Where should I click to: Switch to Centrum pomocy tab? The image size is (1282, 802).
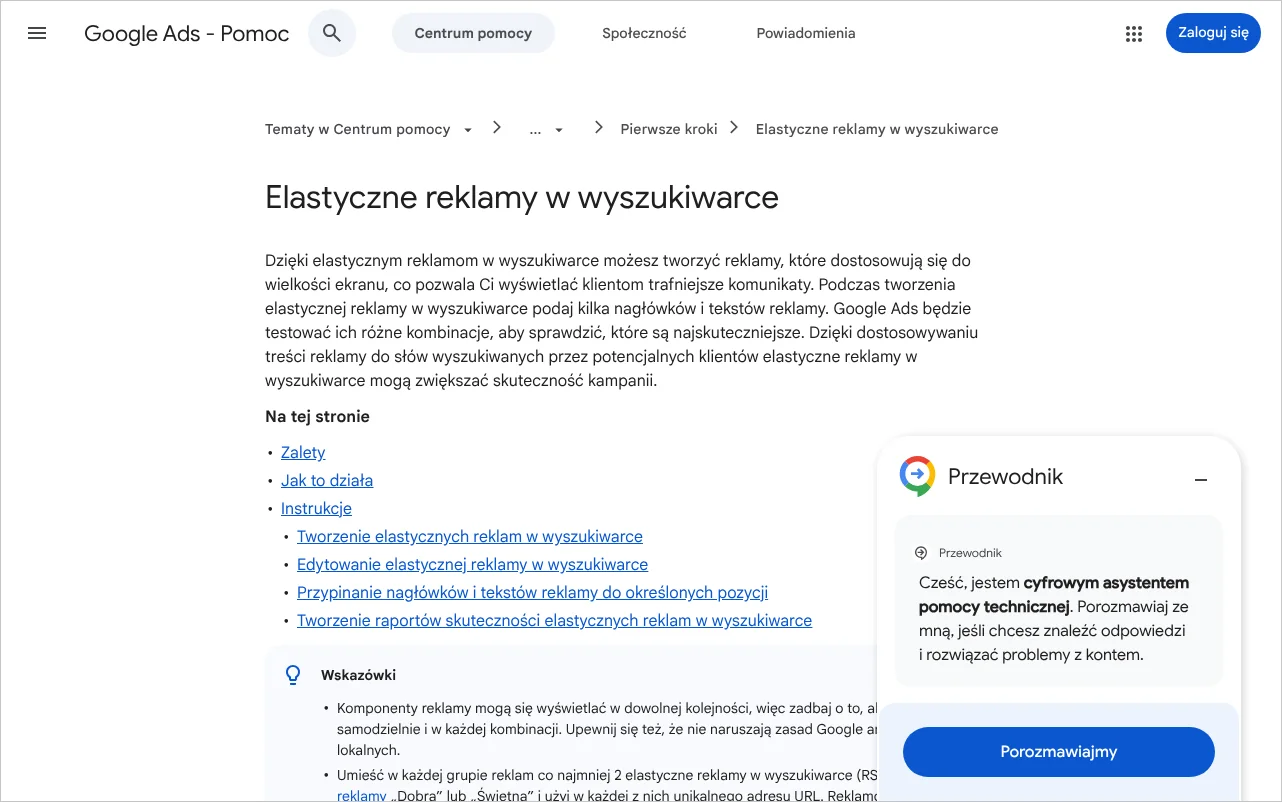[473, 33]
